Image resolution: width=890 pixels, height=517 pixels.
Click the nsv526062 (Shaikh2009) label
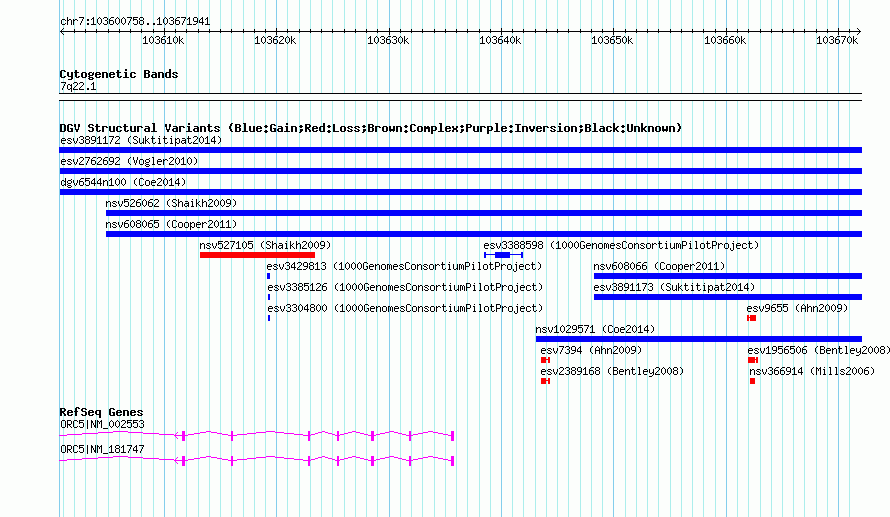tap(171, 203)
